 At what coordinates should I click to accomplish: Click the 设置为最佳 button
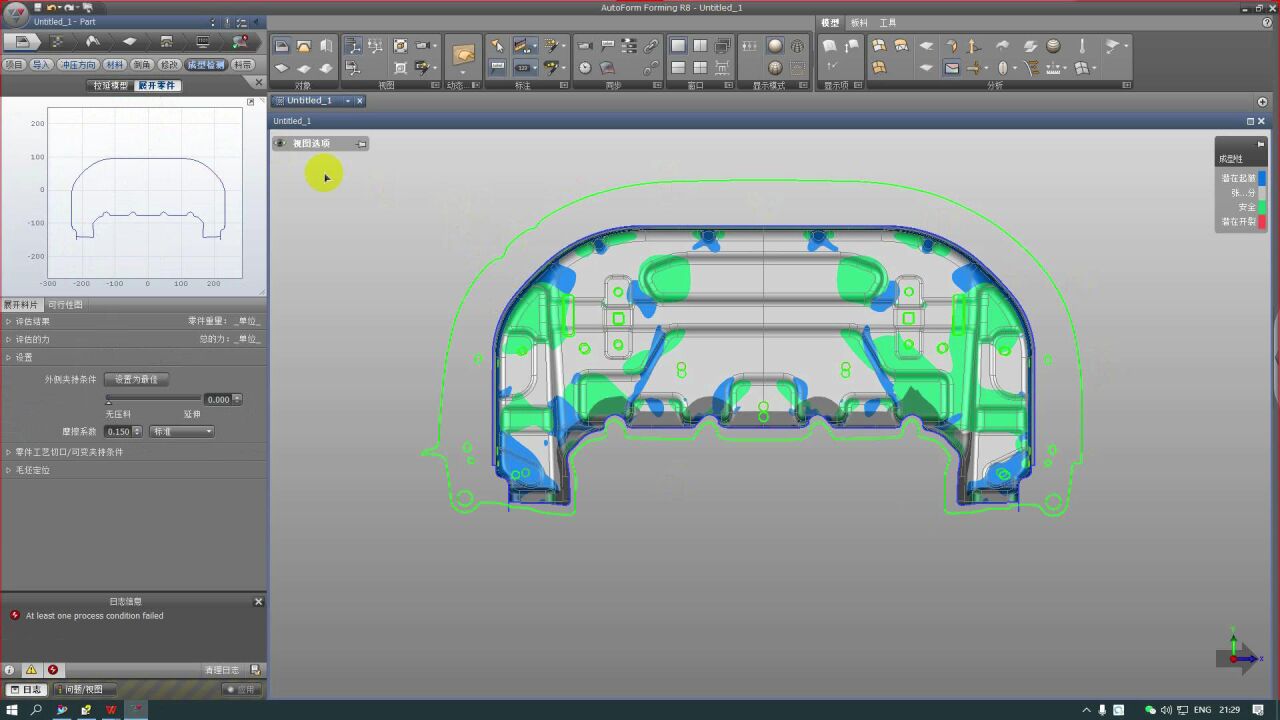[x=136, y=380]
